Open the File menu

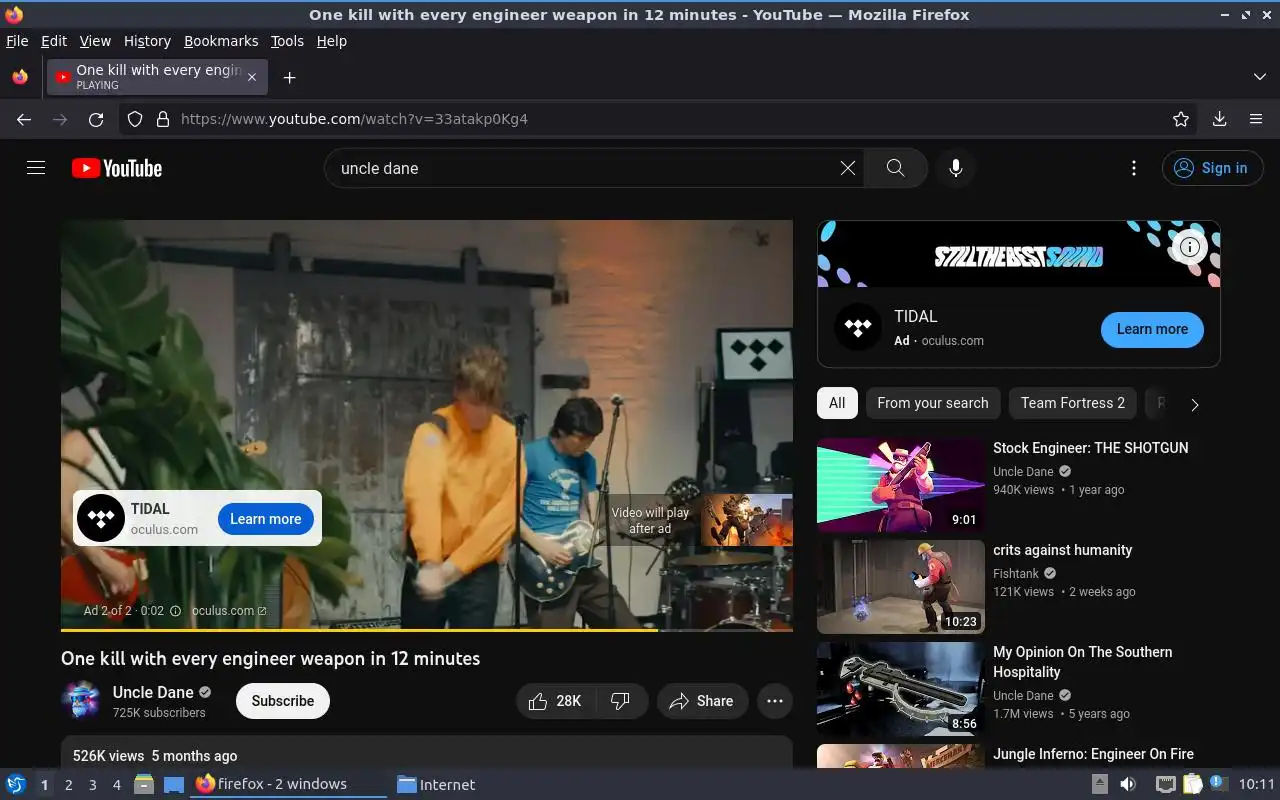point(17,41)
